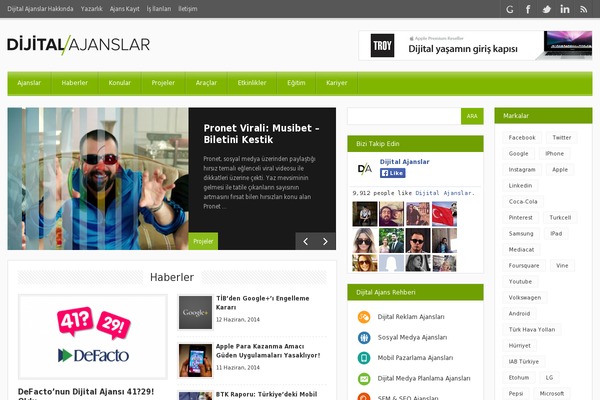Open Dijital Ajanslar Hakkında top link
600x400 pixels.
tap(40, 9)
